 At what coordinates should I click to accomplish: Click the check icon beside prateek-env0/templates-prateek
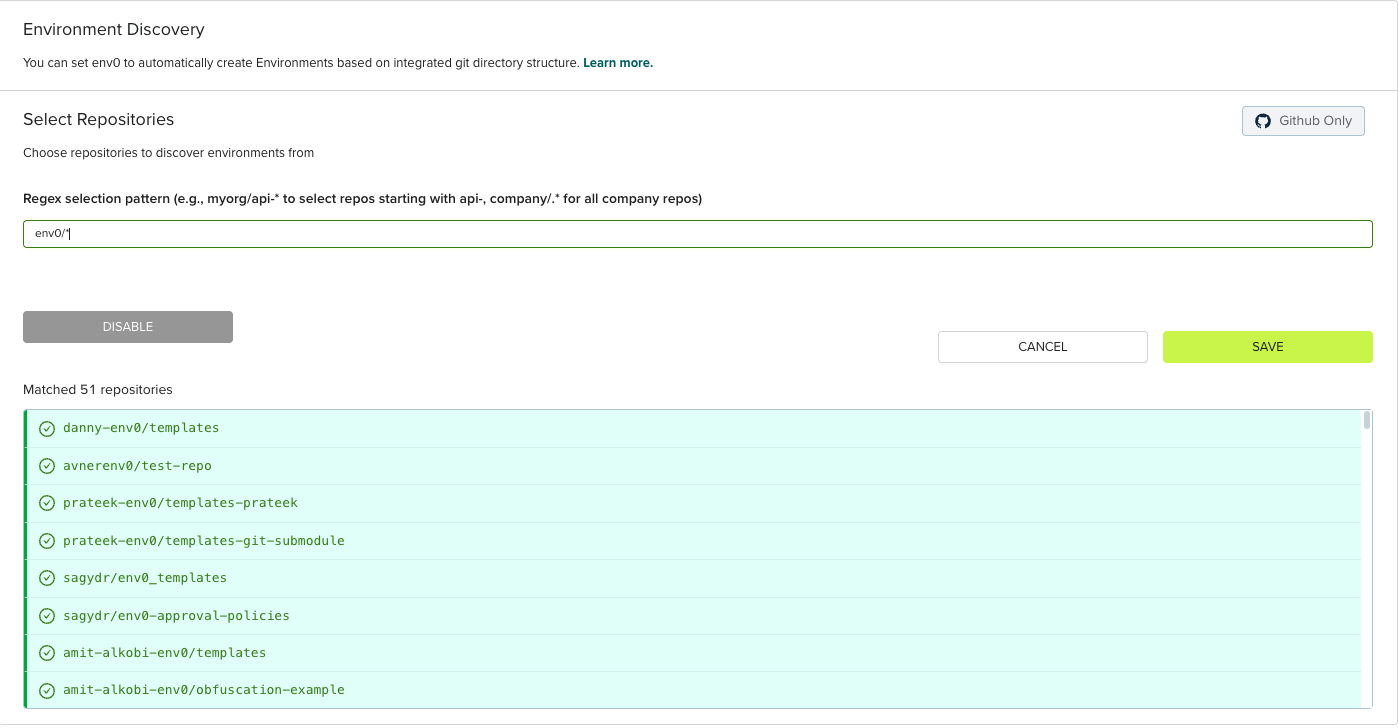point(46,503)
